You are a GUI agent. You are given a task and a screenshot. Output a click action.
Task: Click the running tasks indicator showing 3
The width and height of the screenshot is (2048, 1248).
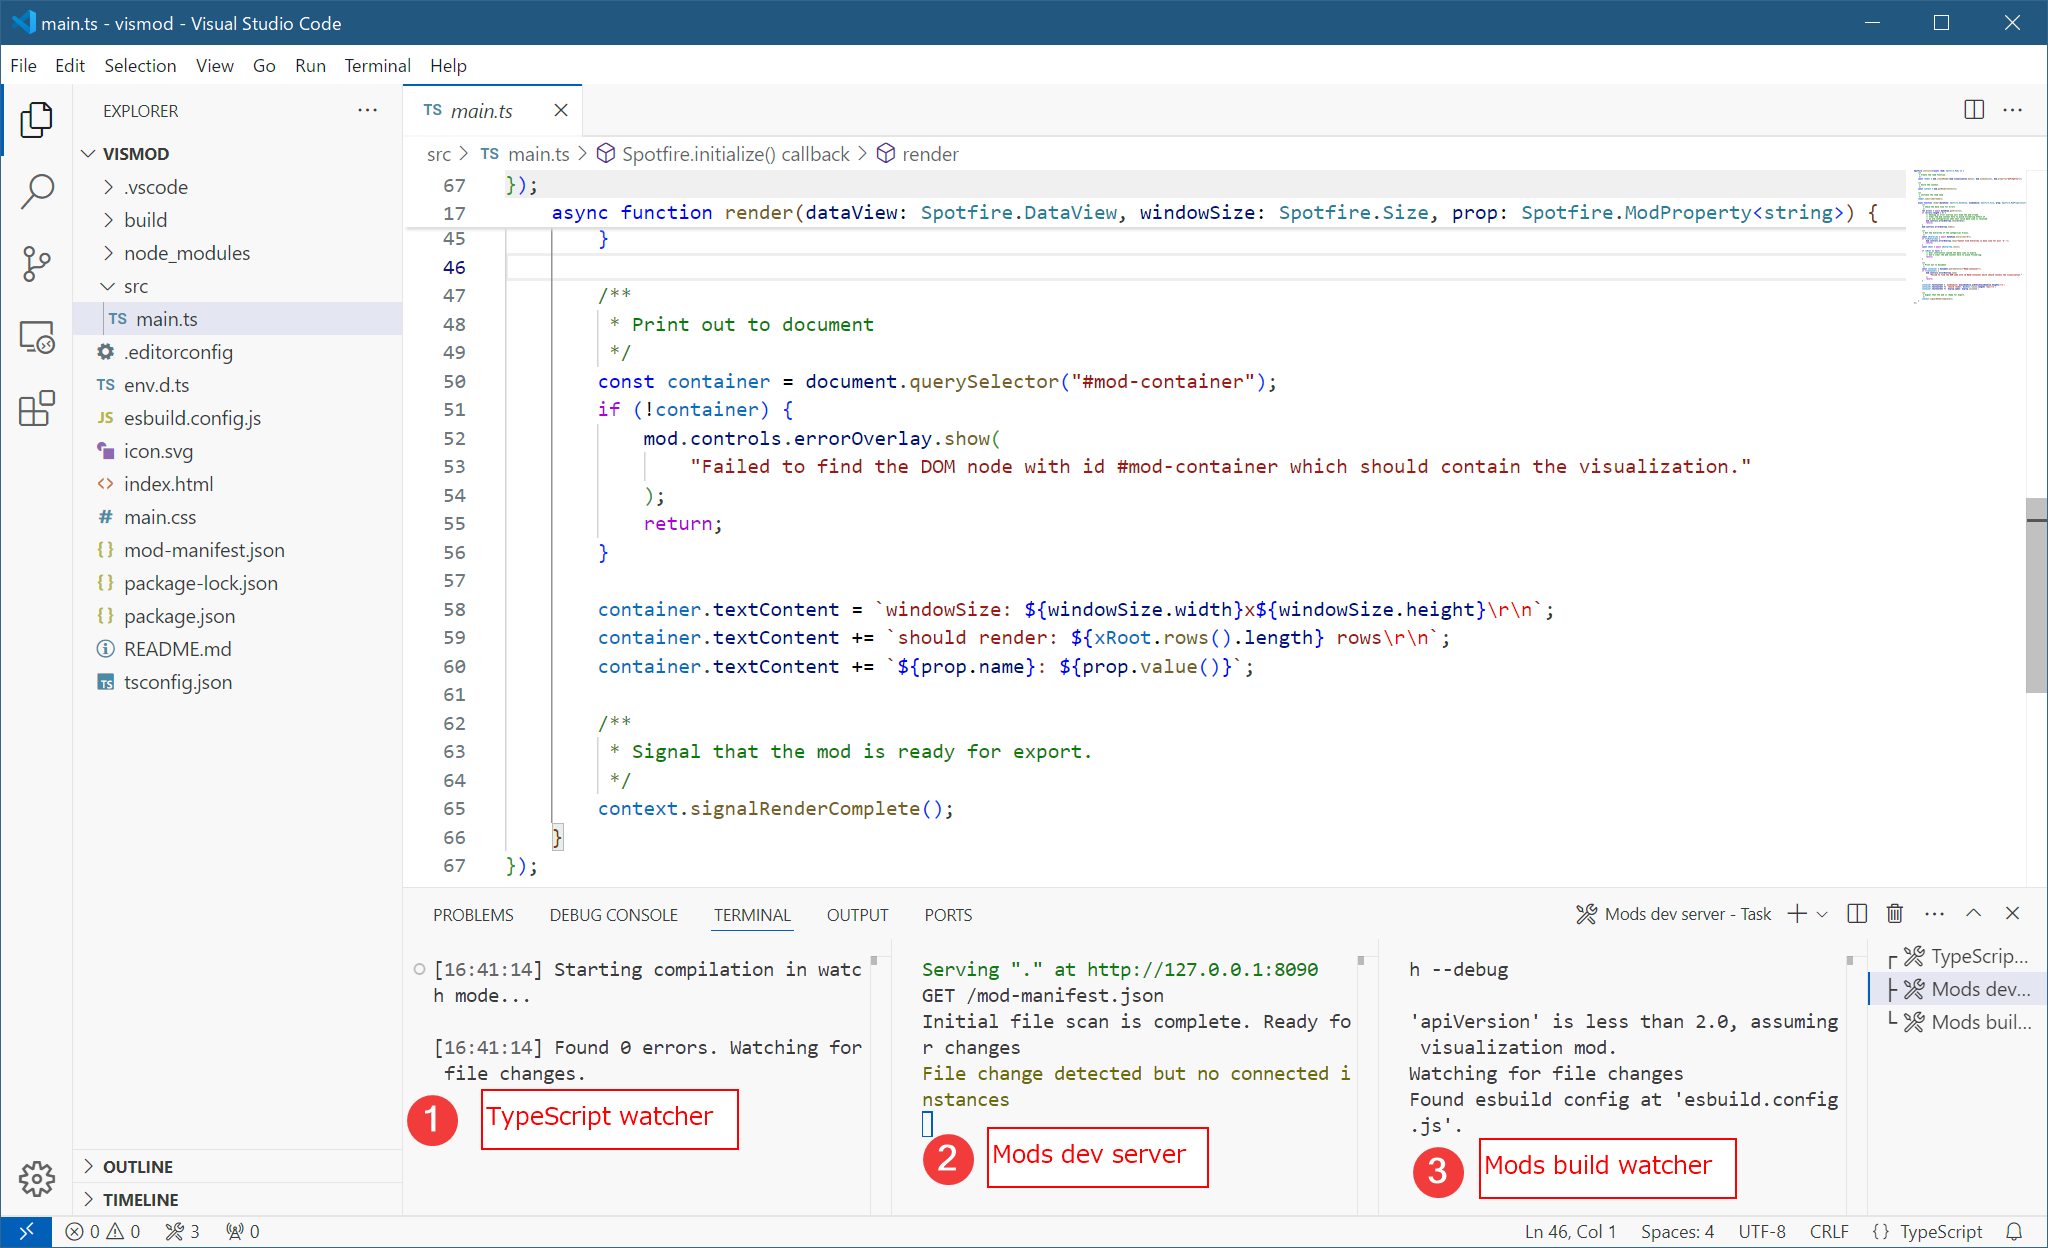(182, 1231)
